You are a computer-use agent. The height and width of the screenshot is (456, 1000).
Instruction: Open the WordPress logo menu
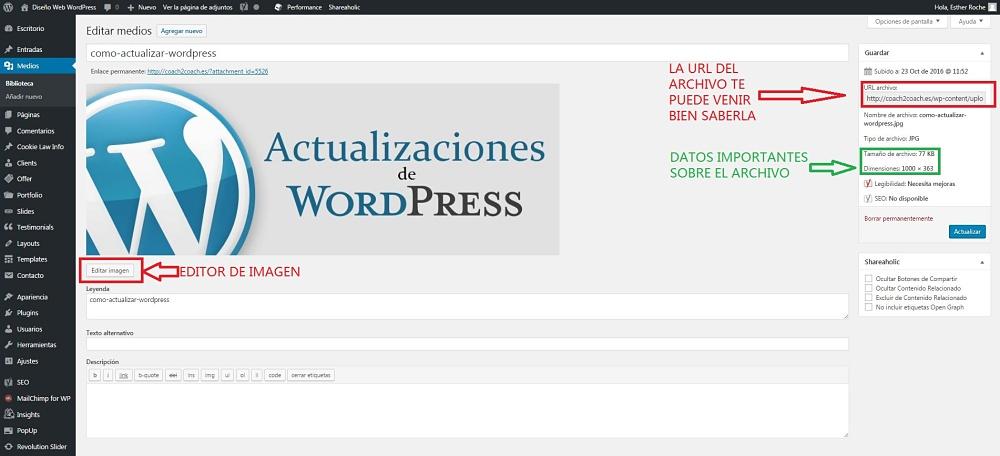coord(8,7)
